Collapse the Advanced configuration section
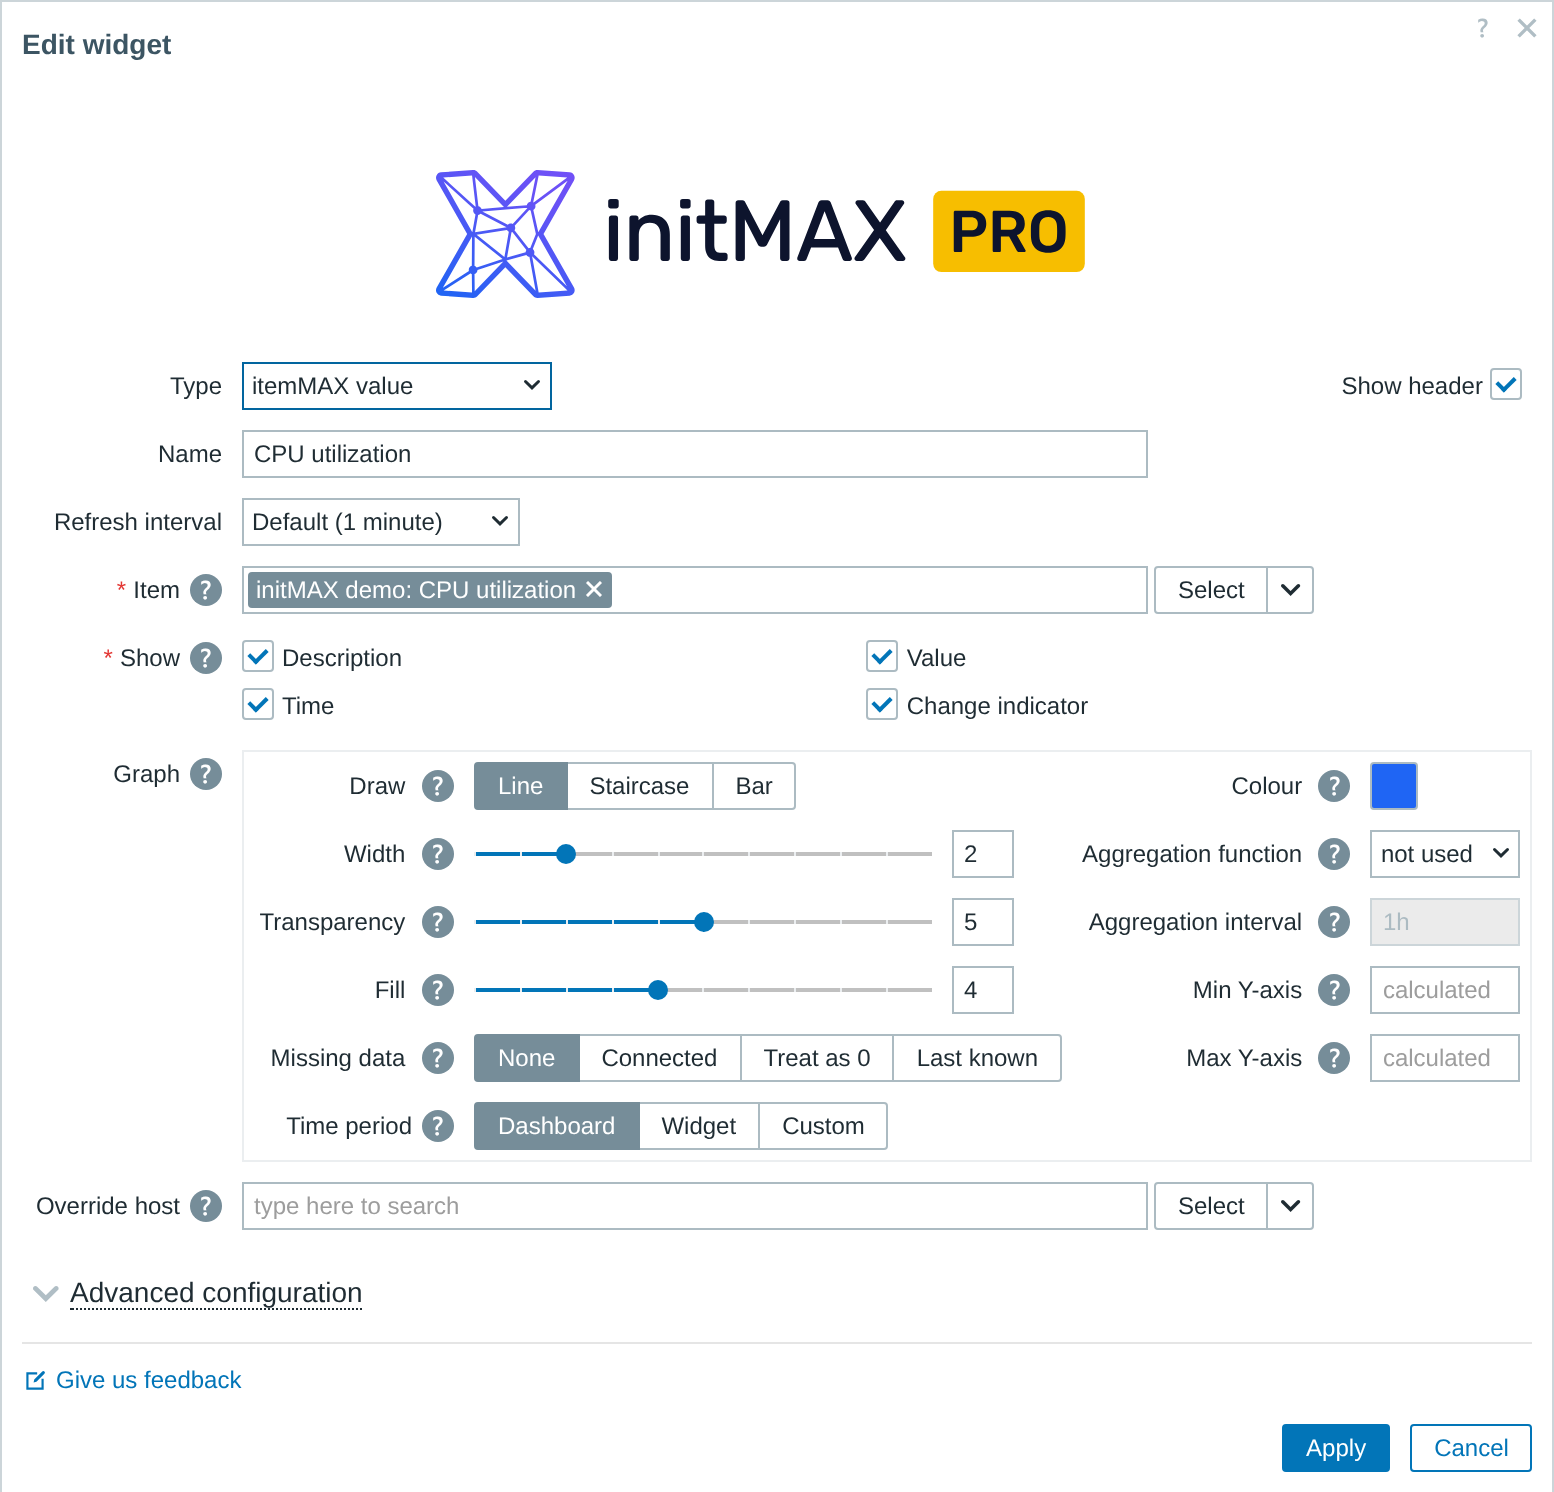This screenshot has height=1492, width=1554. coord(45,1293)
